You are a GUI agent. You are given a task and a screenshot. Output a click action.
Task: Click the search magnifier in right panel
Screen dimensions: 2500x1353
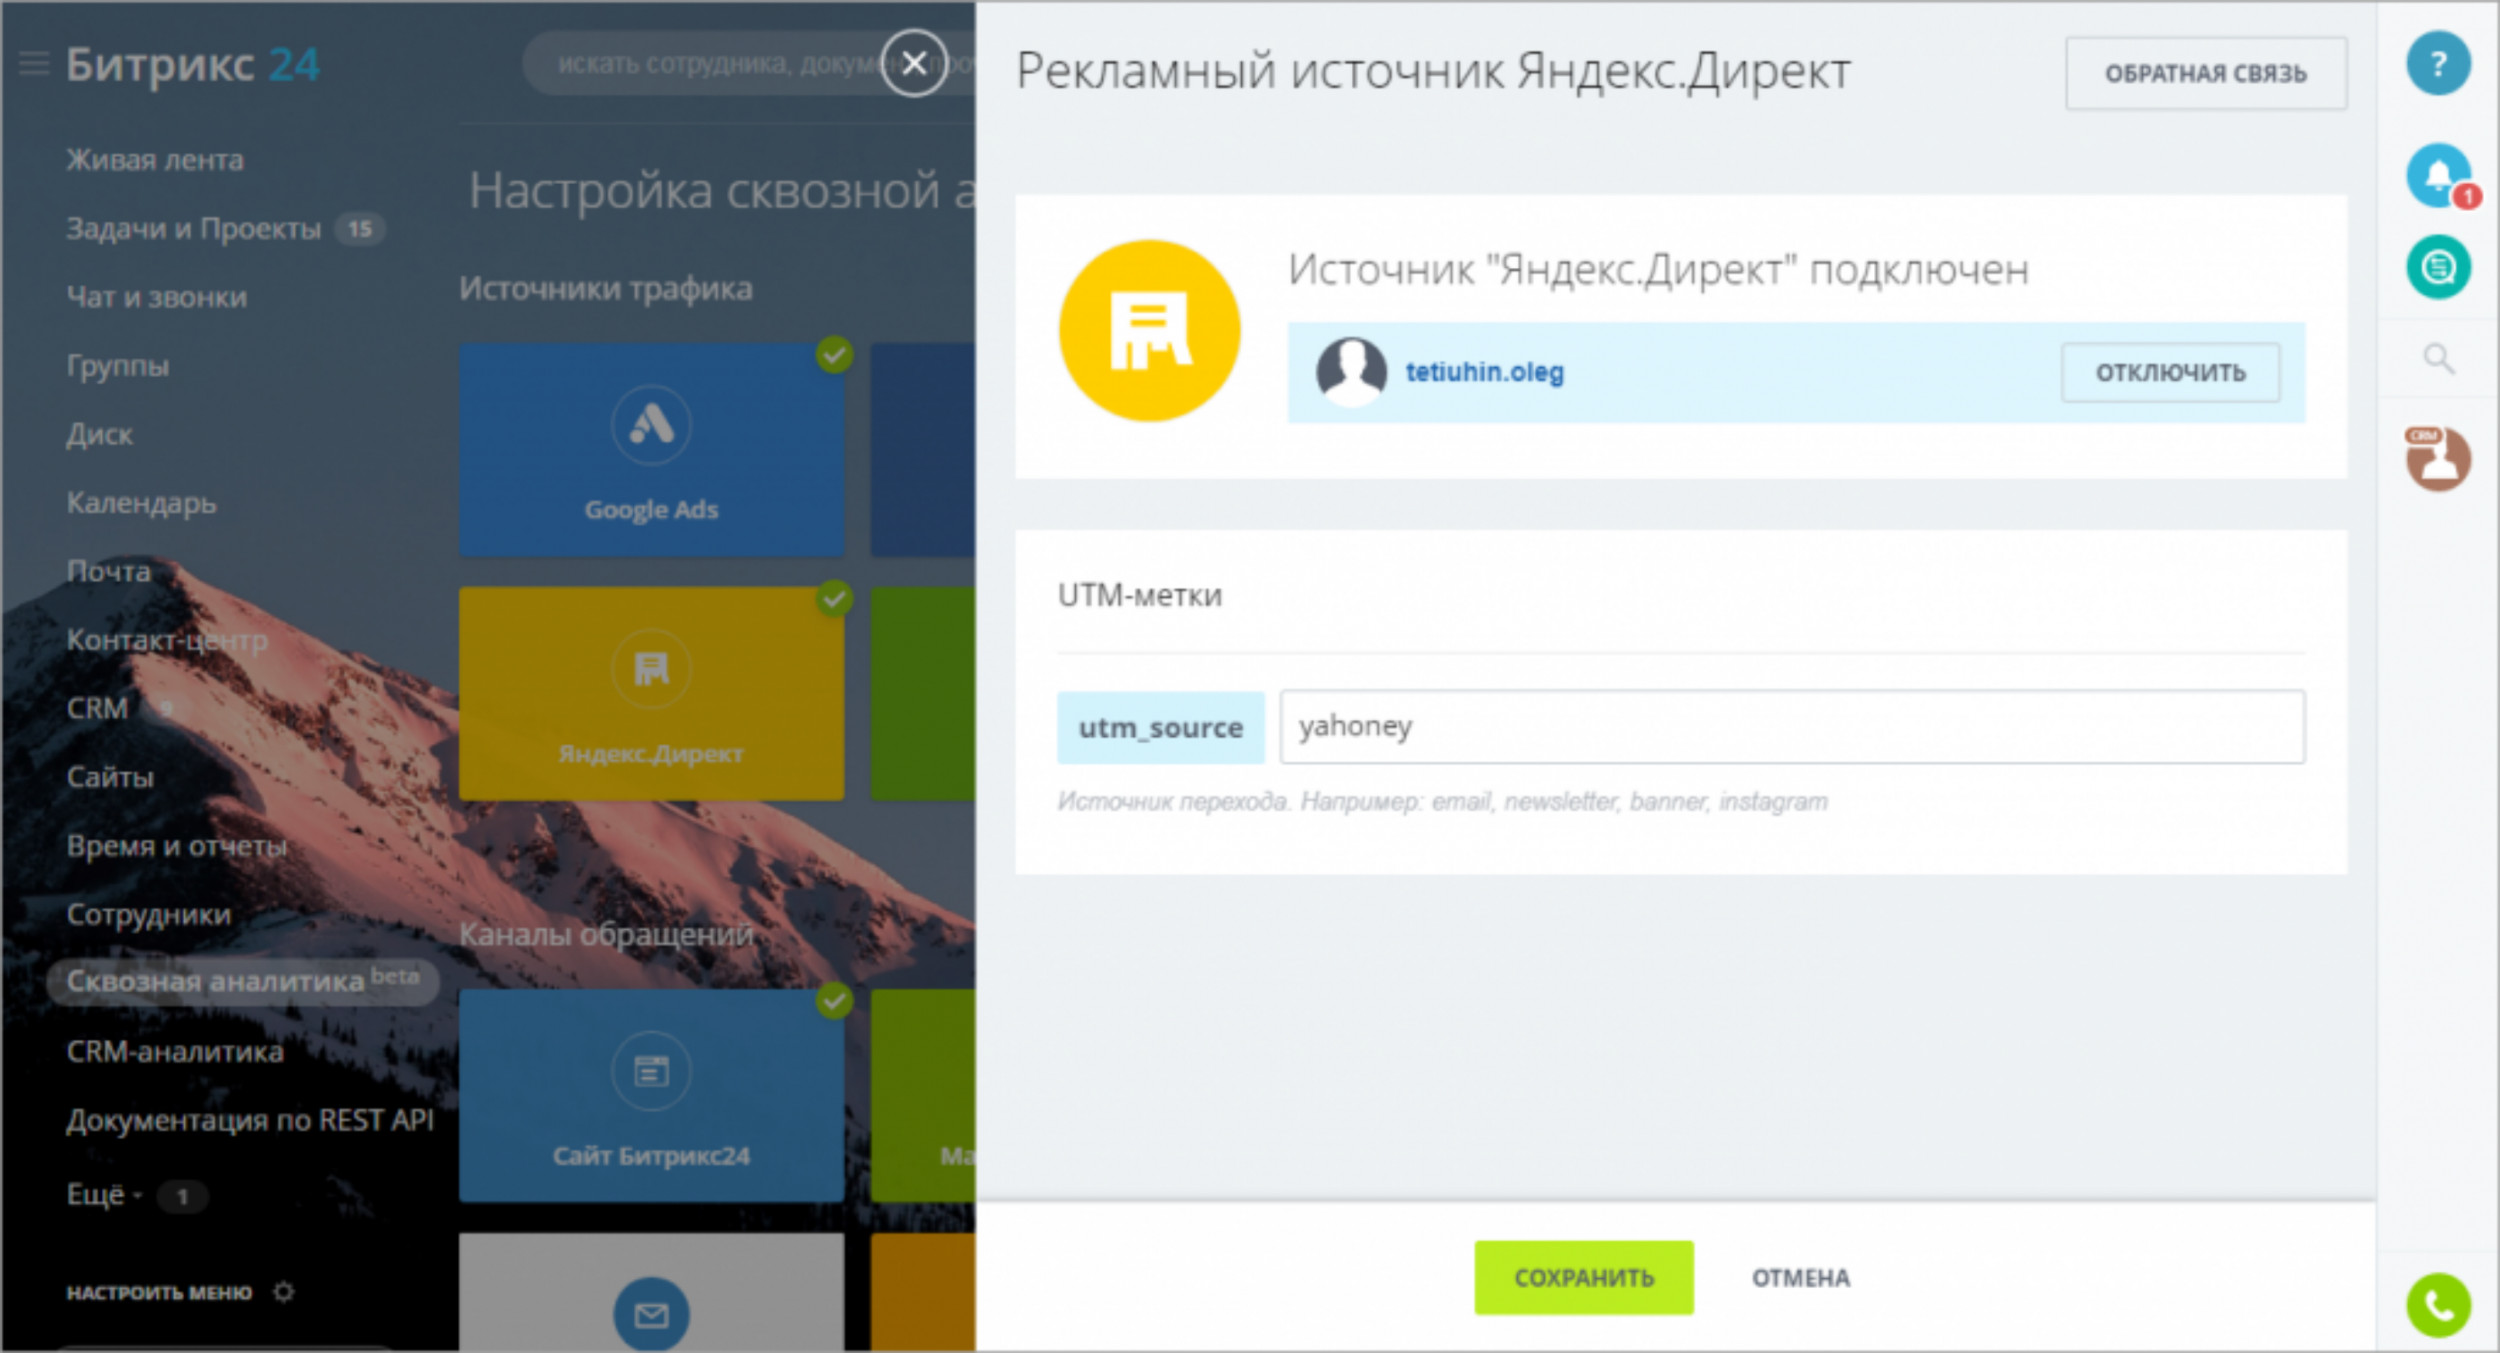[2437, 358]
